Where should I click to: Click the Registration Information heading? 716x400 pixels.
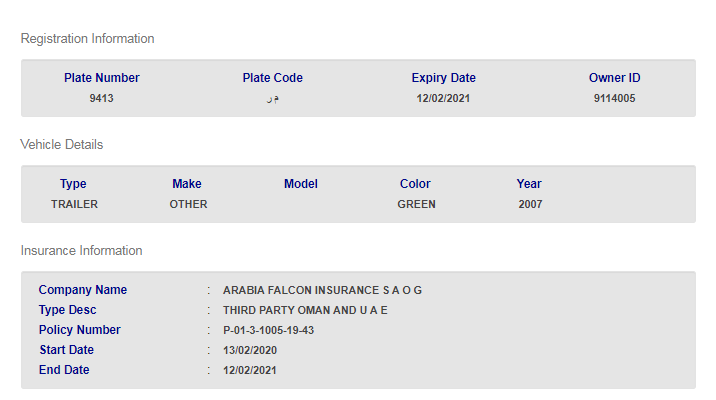87,39
